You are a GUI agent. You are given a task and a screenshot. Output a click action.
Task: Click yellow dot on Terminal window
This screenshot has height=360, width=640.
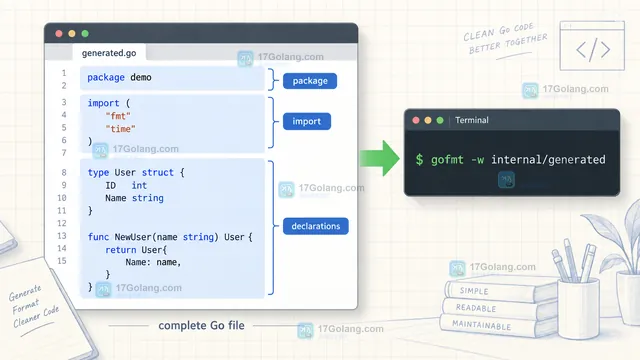[428, 120]
